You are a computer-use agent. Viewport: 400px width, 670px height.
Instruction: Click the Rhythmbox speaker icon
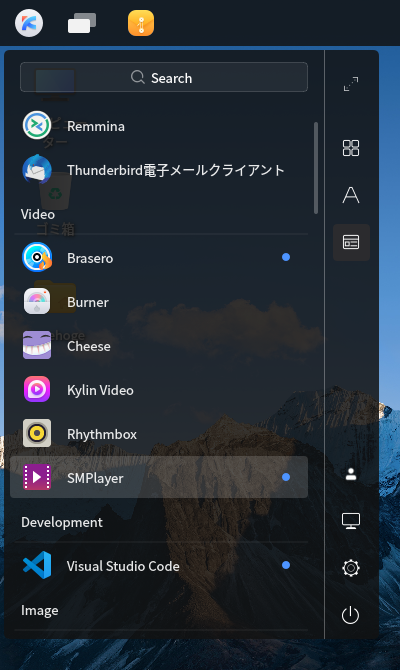37,433
